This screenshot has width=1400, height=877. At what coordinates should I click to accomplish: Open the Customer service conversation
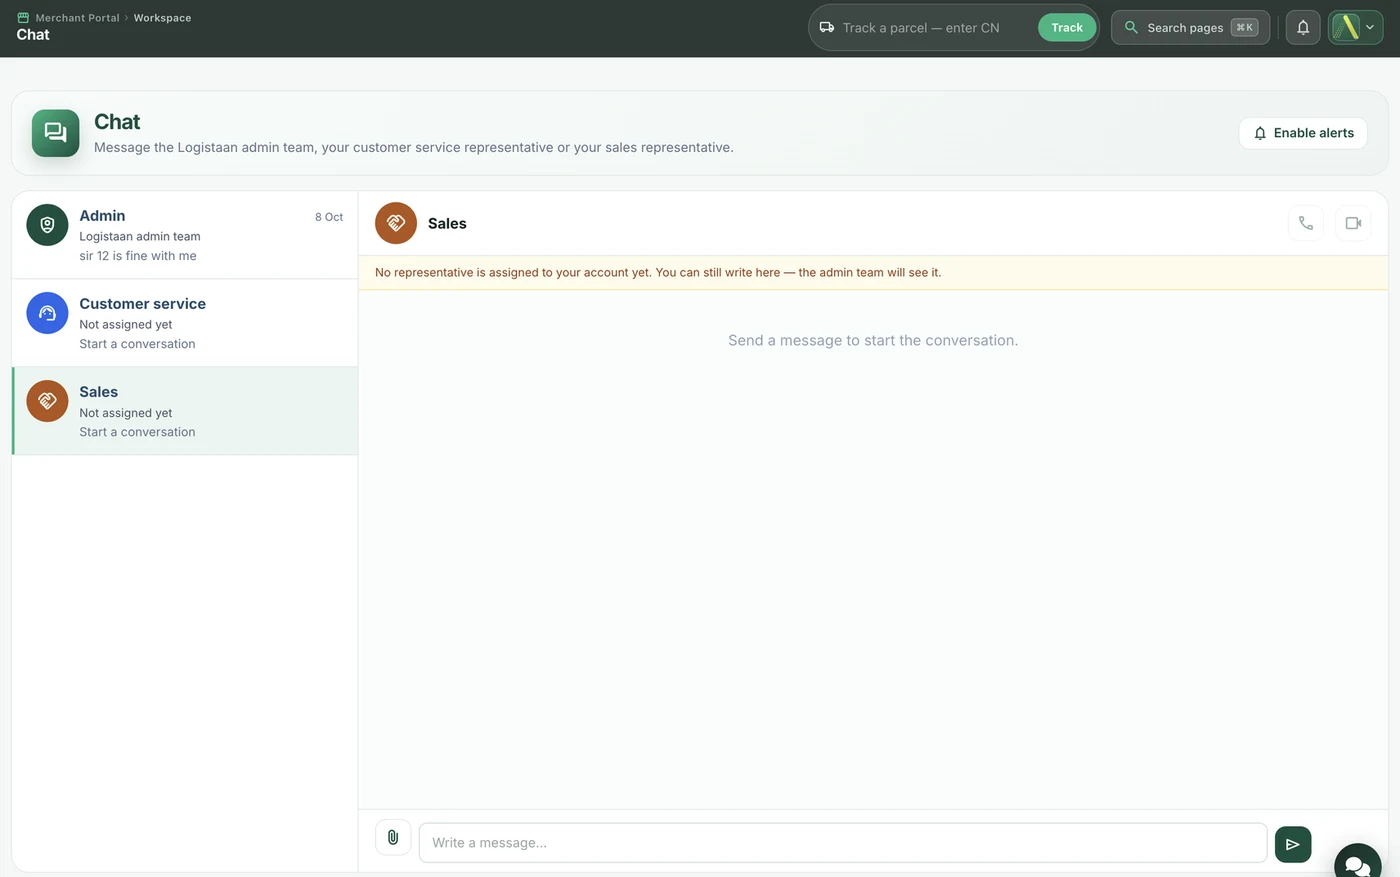coord(185,323)
